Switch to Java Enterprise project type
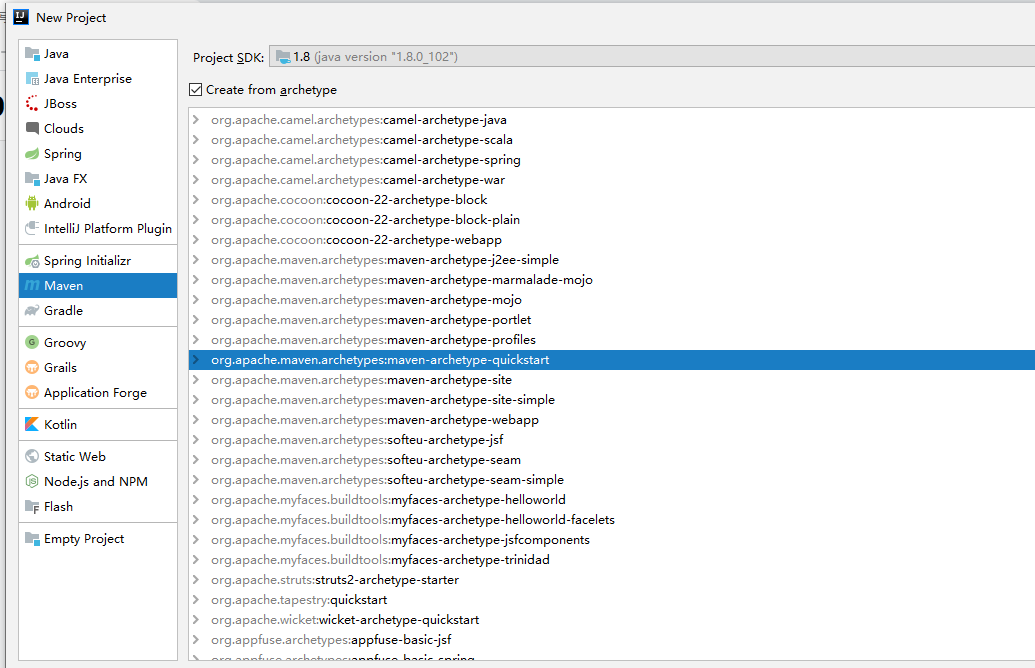Screen dimensions: 1035x668 click(98, 79)
